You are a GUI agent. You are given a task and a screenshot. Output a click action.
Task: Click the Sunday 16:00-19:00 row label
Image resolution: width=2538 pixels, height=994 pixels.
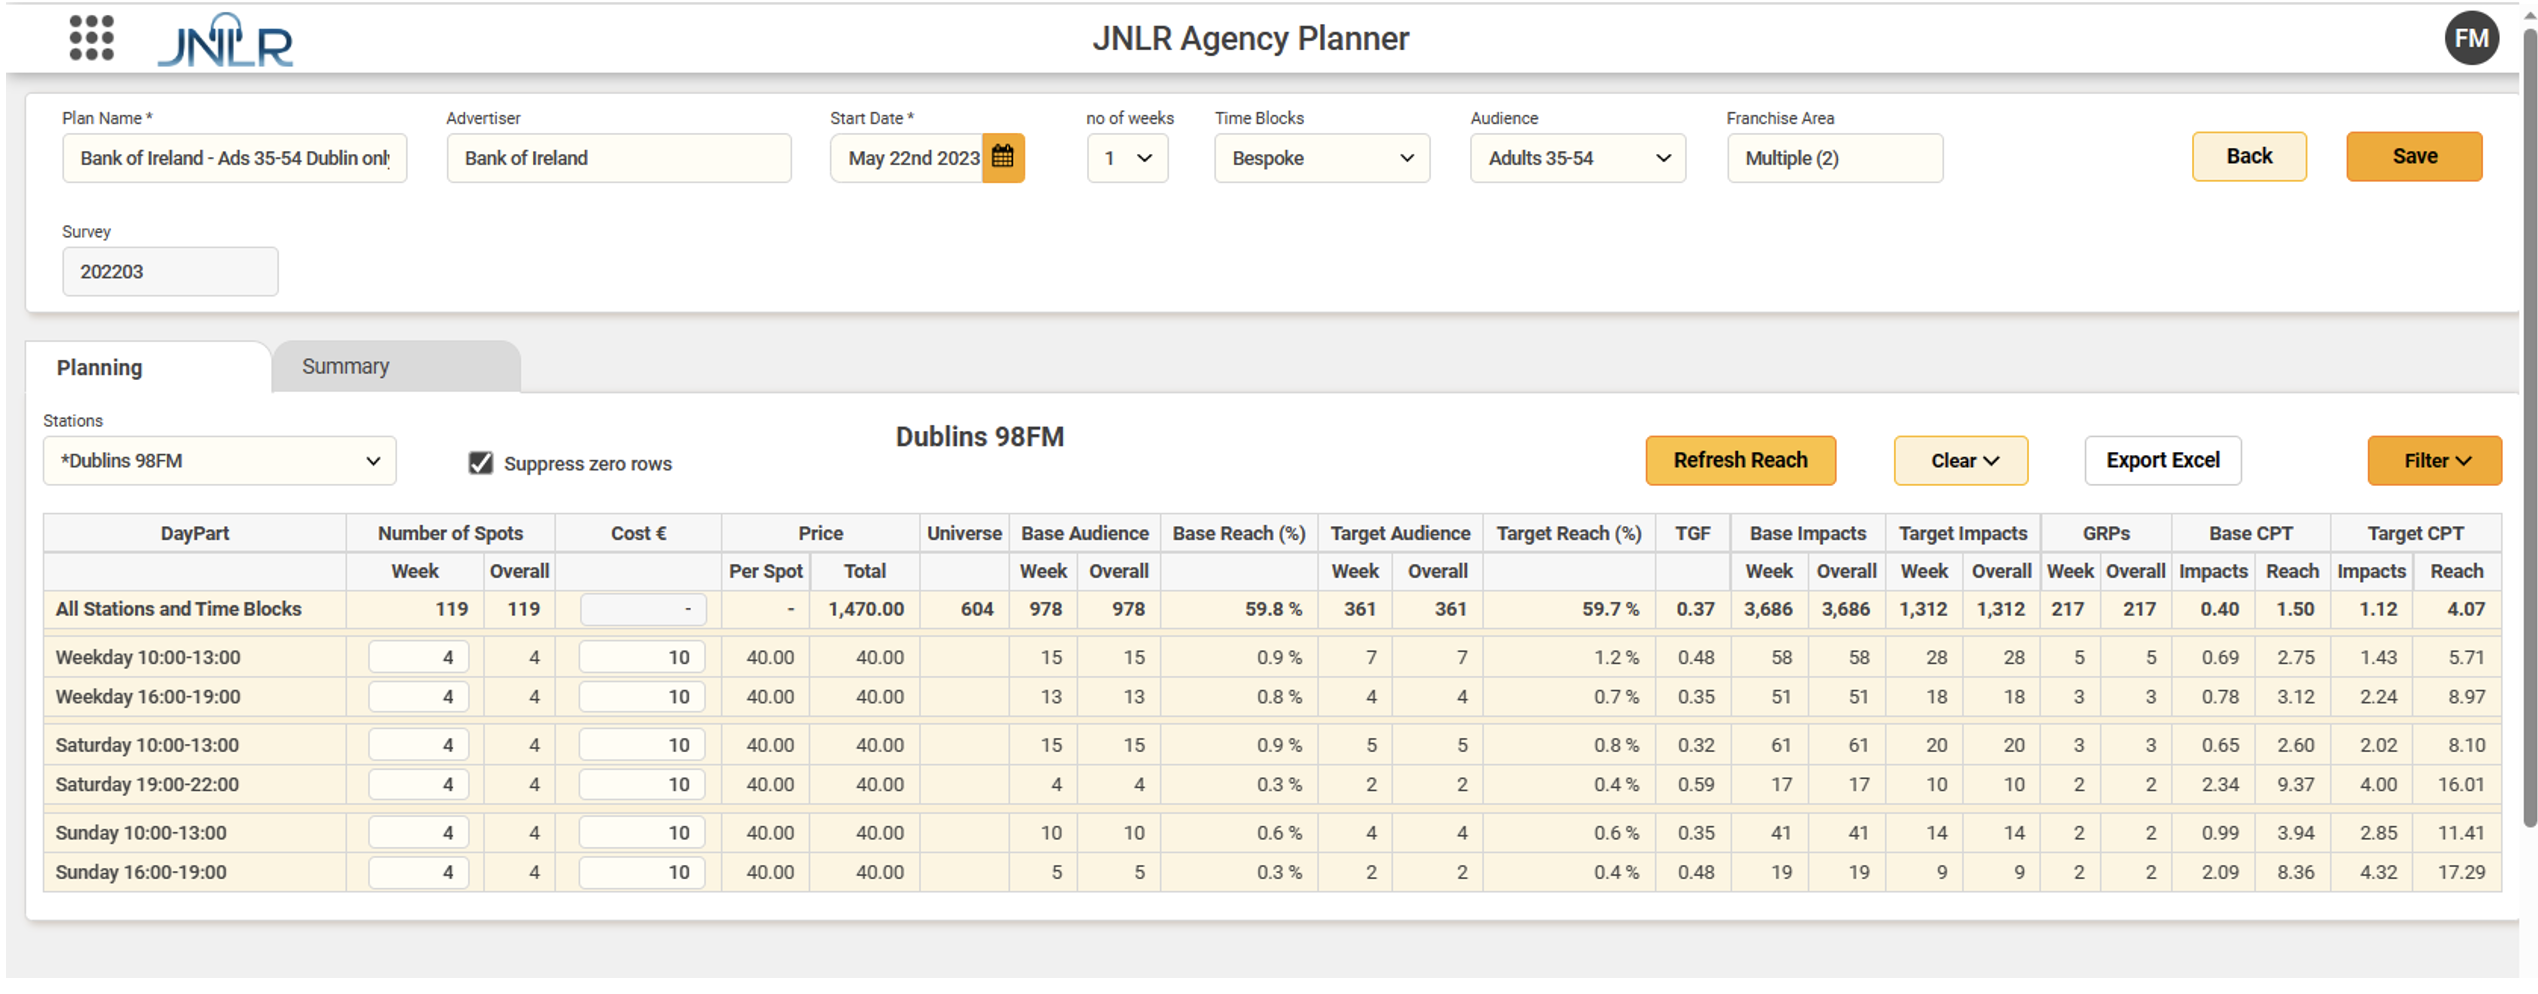click(x=141, y=872)
